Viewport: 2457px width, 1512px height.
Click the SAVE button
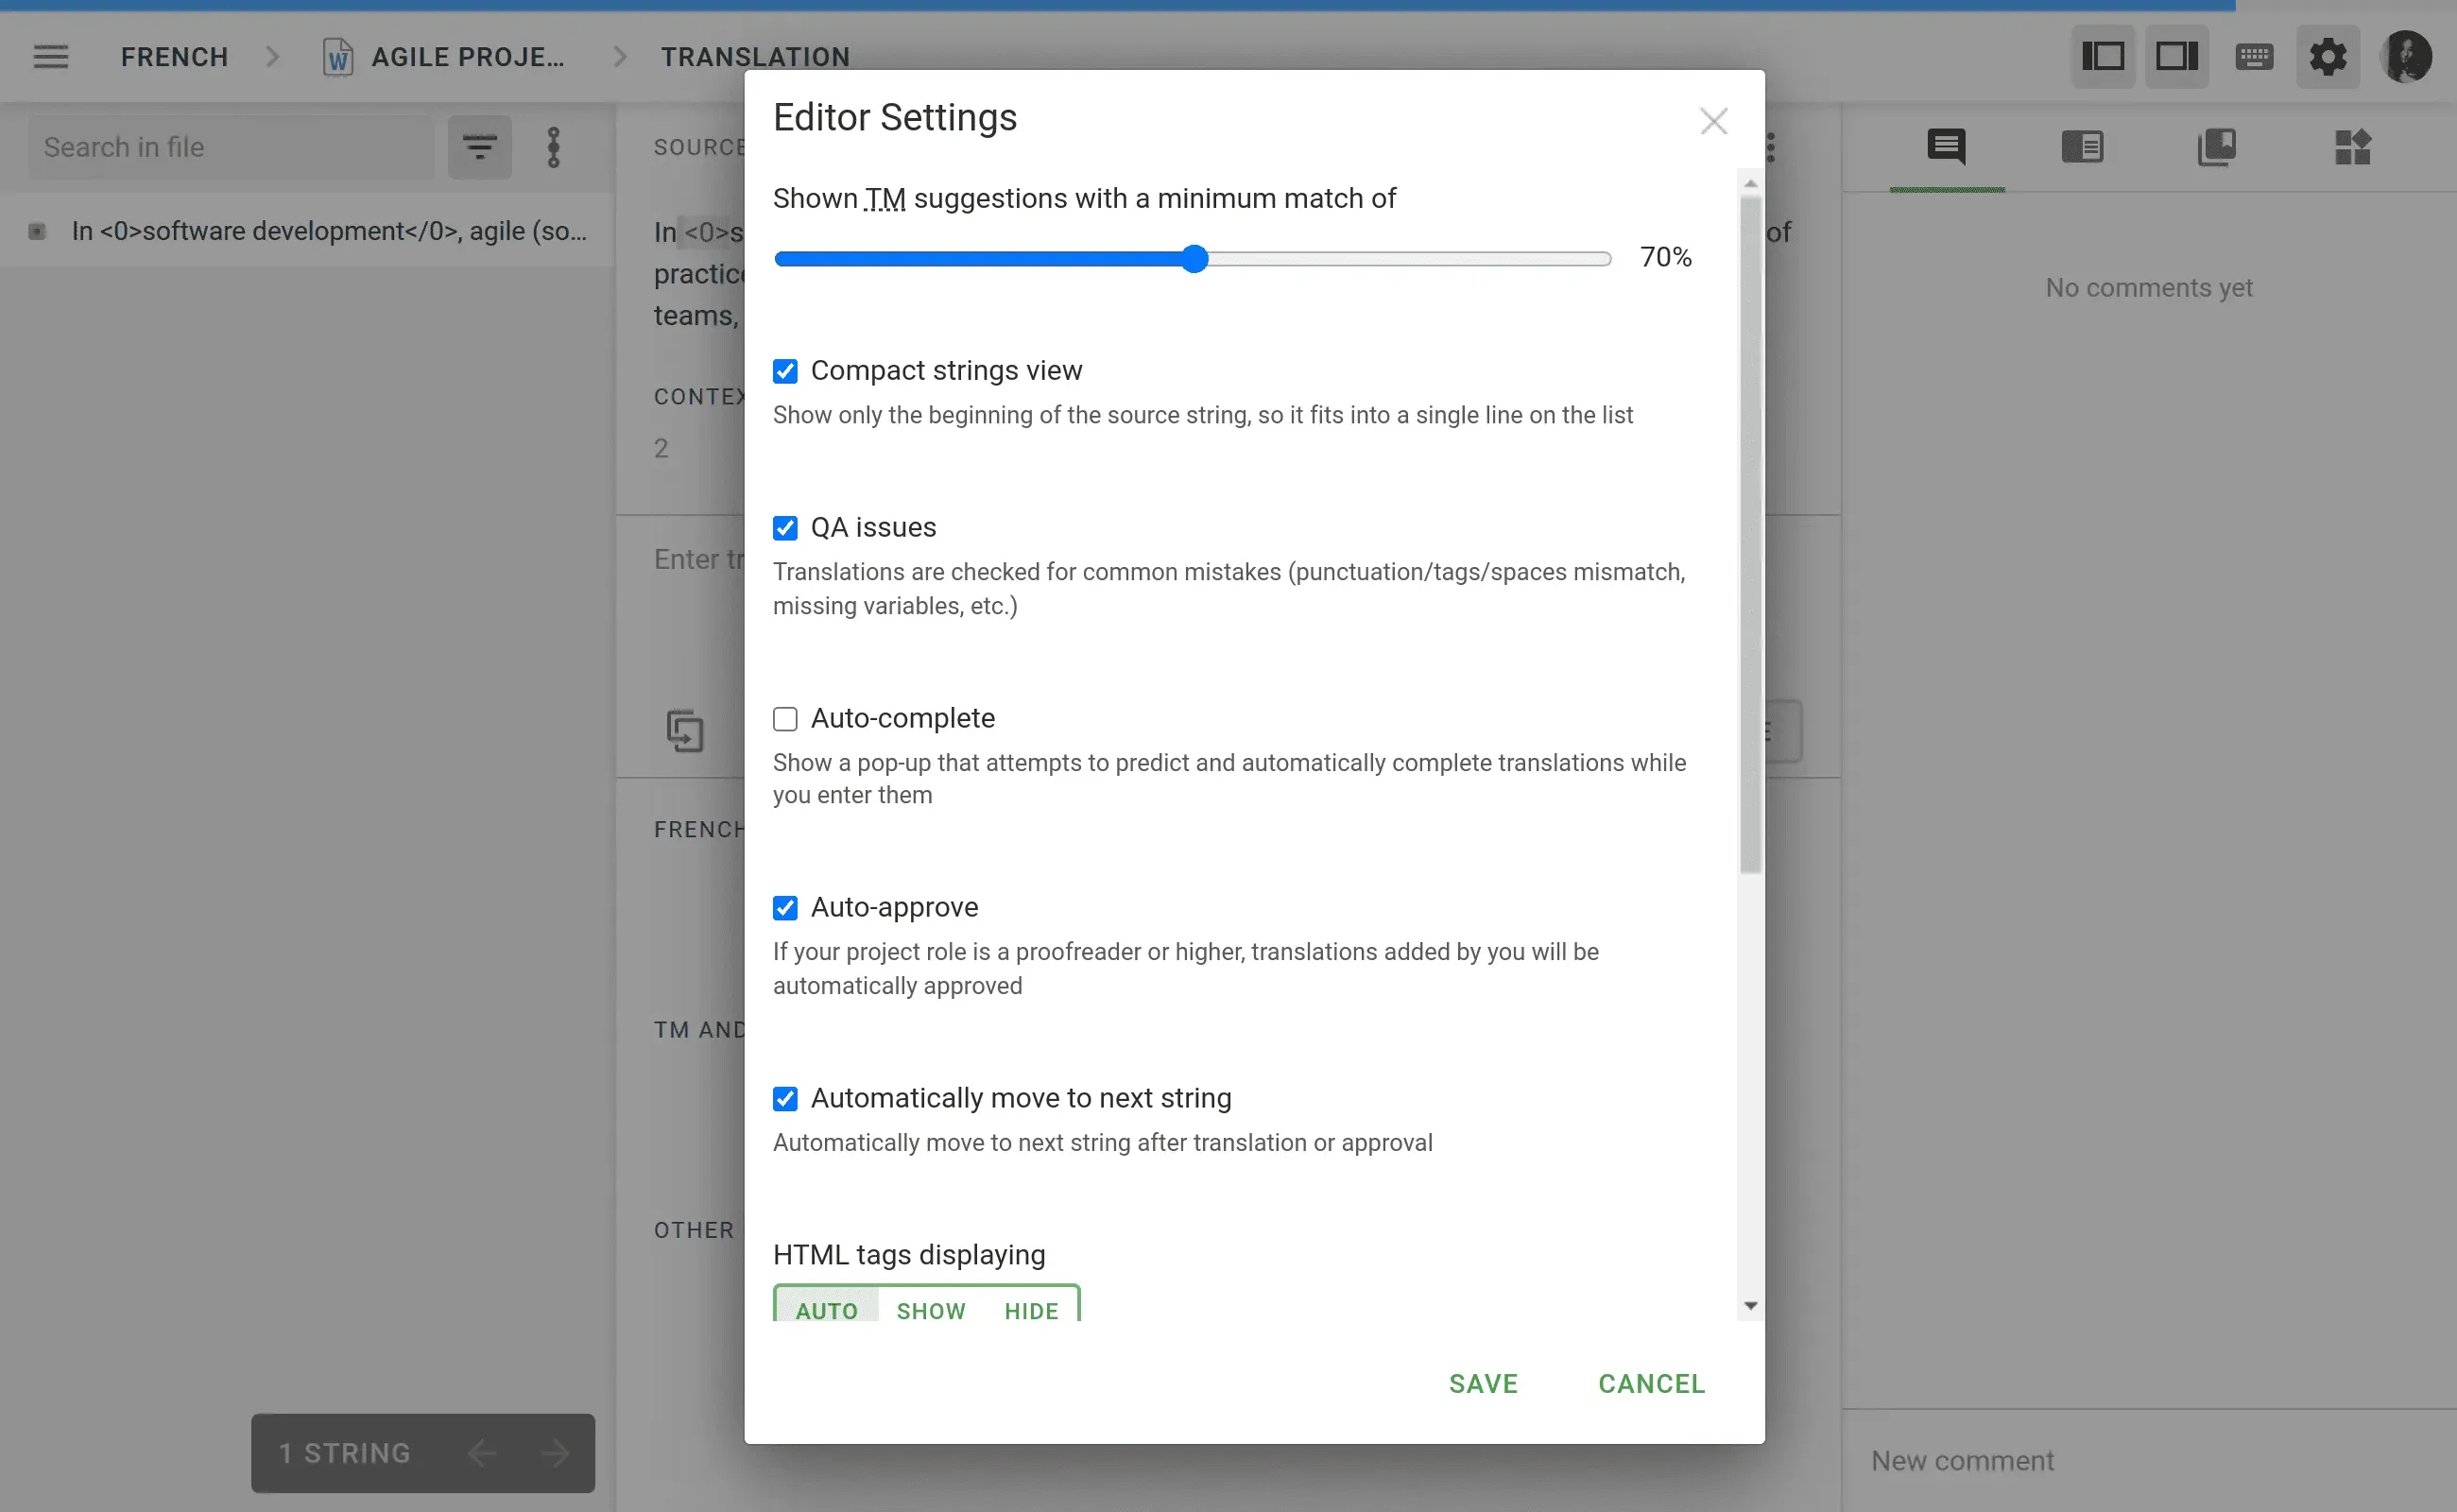(x=1483, y=1384)
